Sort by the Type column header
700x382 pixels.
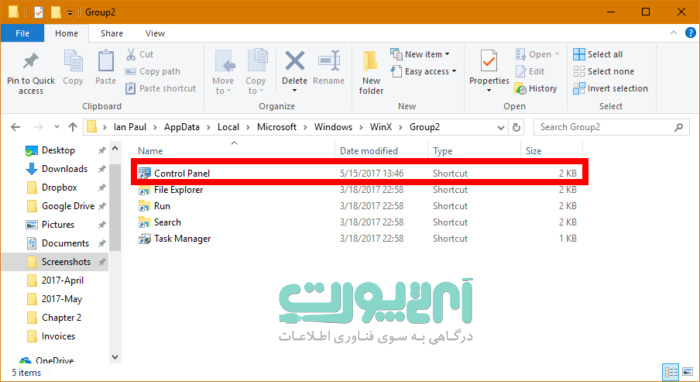[474, 151]
